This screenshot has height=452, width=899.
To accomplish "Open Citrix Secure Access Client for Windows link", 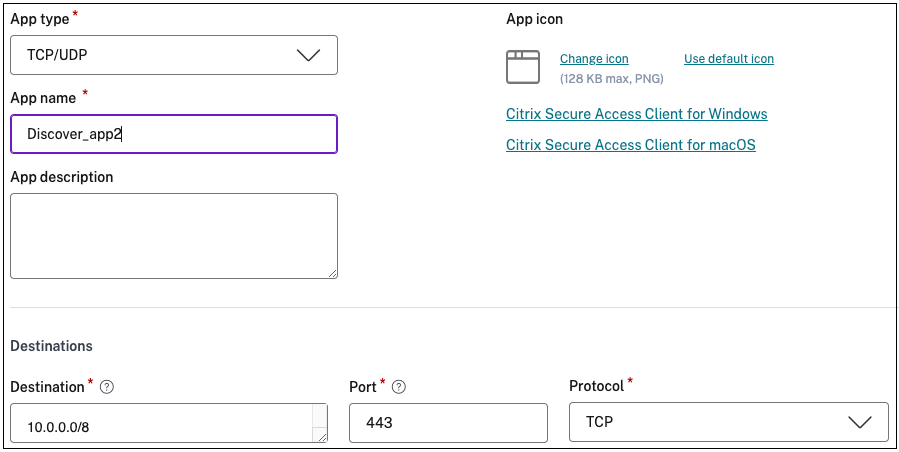I will [x=636, y=114].
